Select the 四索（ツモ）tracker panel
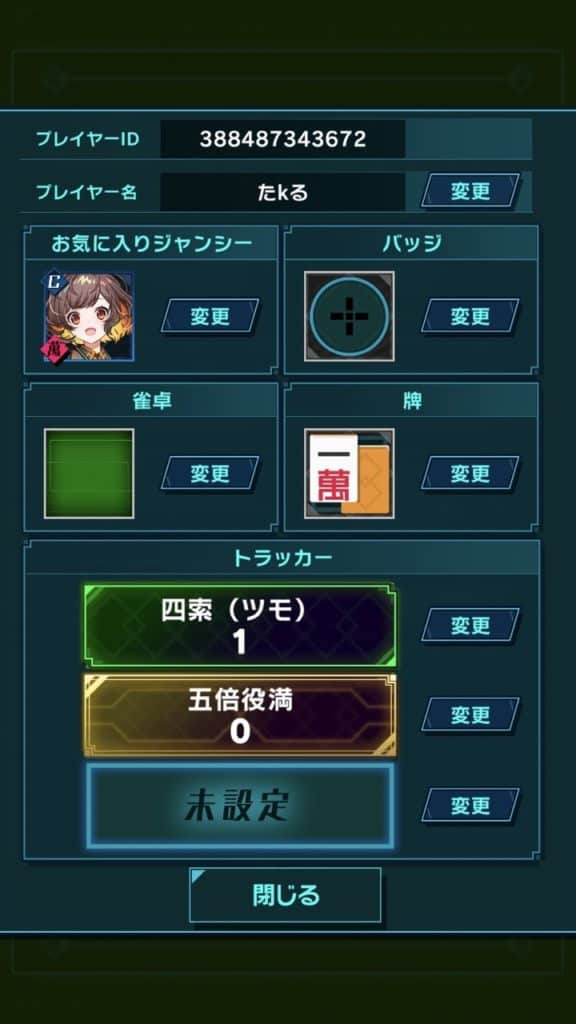The height and width of the screenshot is (1024, 576). pyautogui.click(x=240, y=626)
